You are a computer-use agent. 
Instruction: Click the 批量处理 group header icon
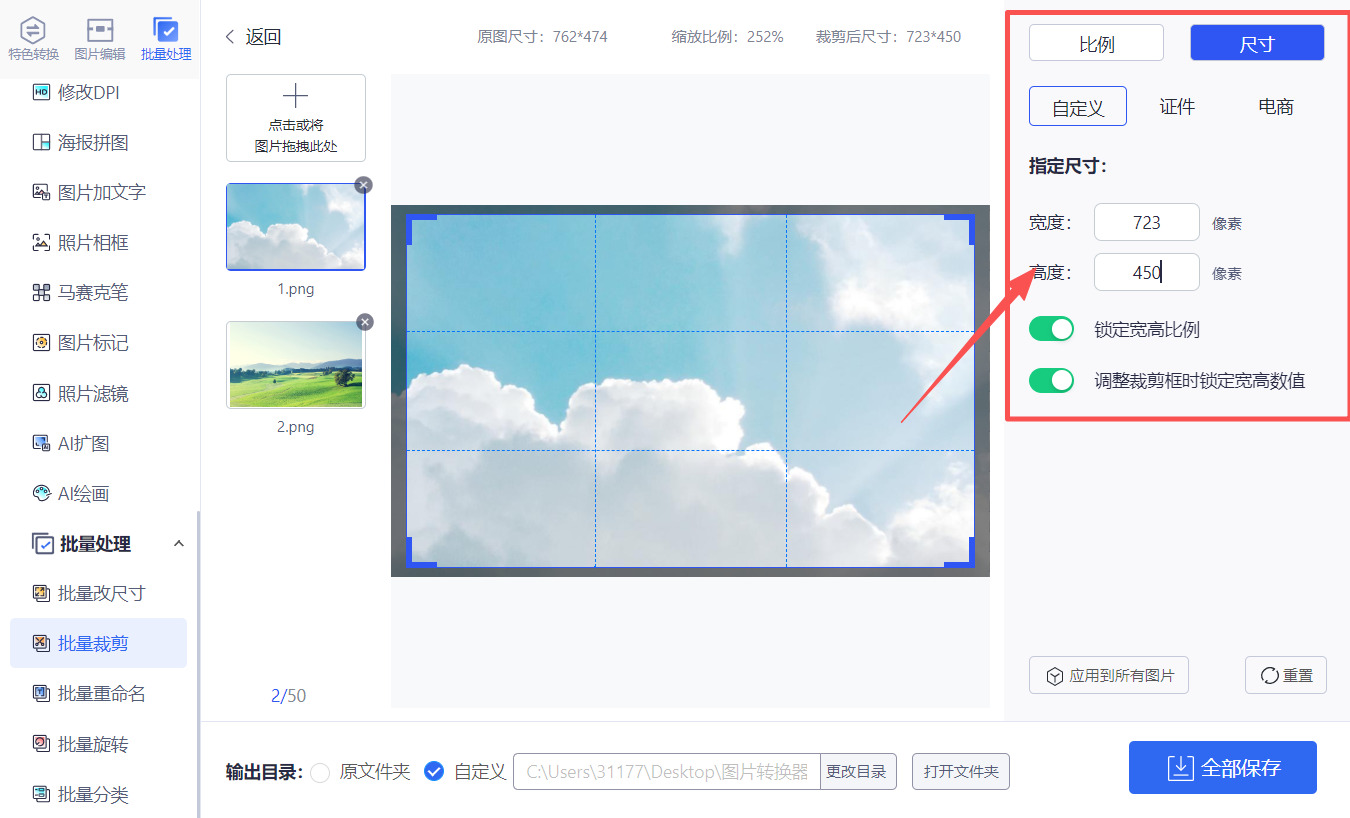[43, 544]
